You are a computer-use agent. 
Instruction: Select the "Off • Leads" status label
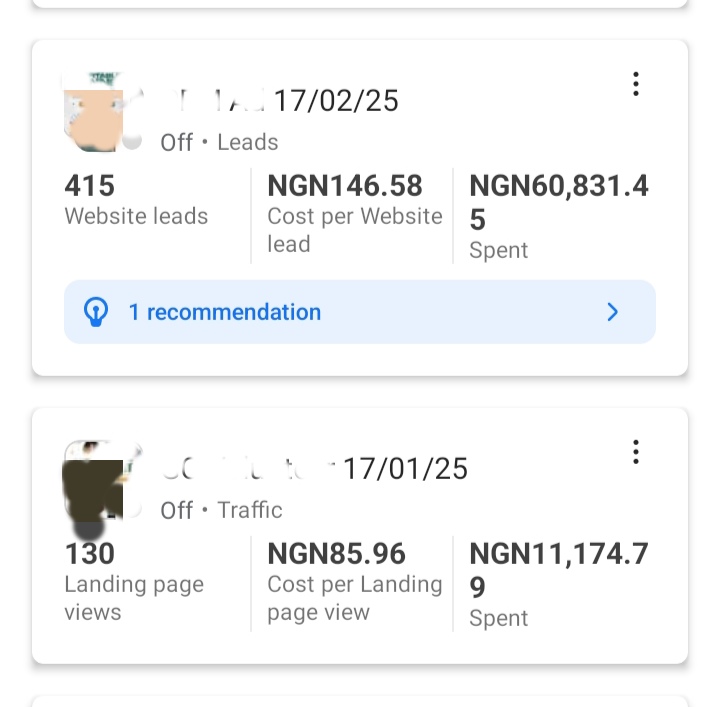[x=220, y=142]
